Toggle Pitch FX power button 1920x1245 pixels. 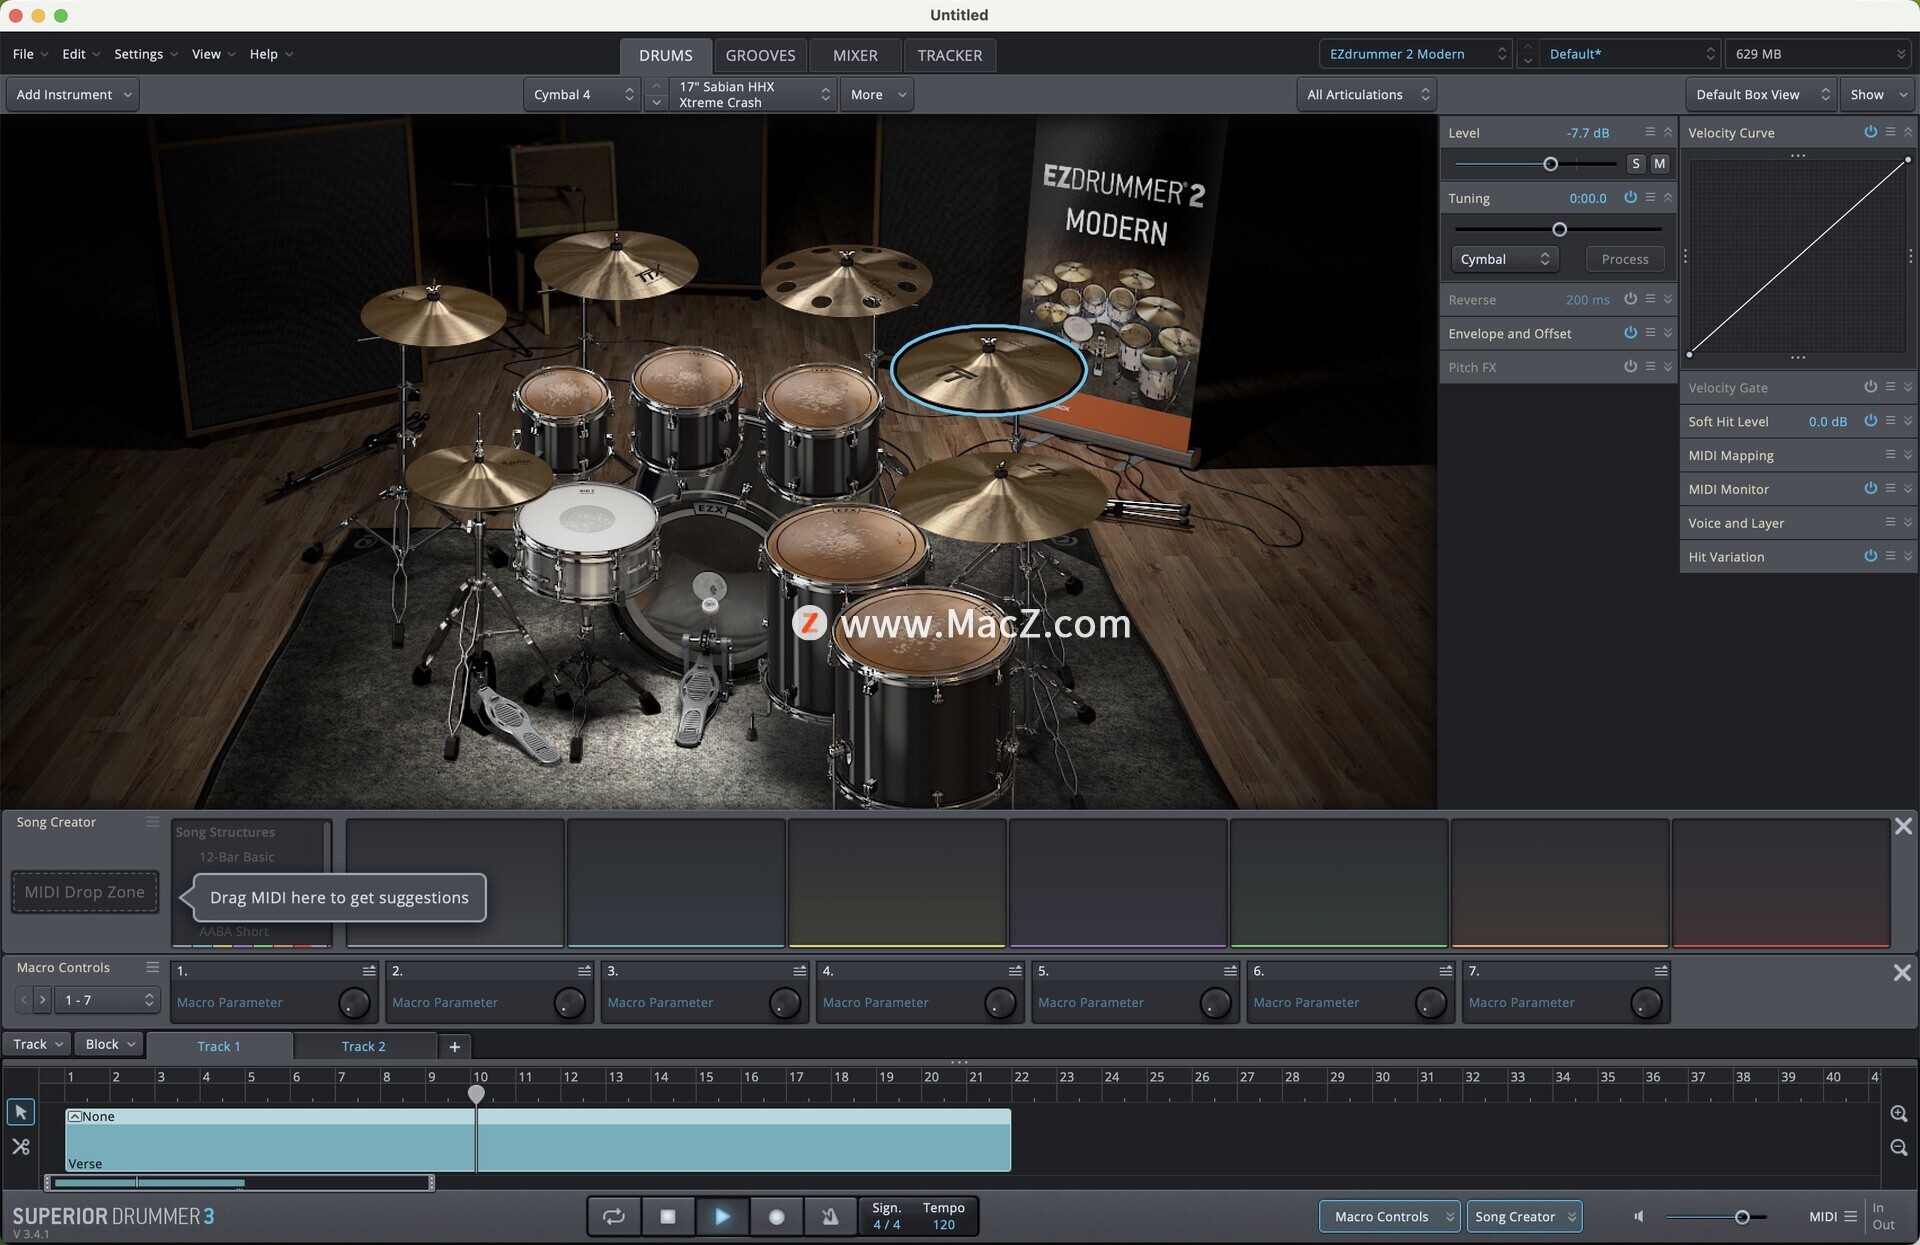(1630, 366)
